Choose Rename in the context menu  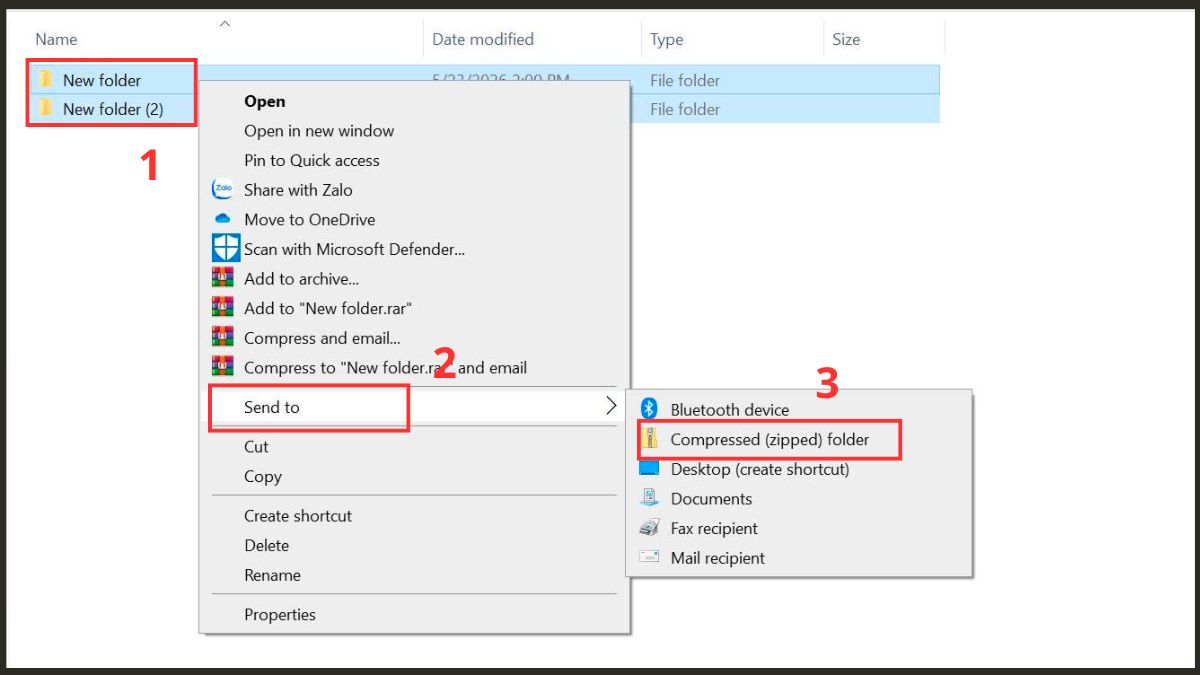pyautogui.click(x=272, y=575)
